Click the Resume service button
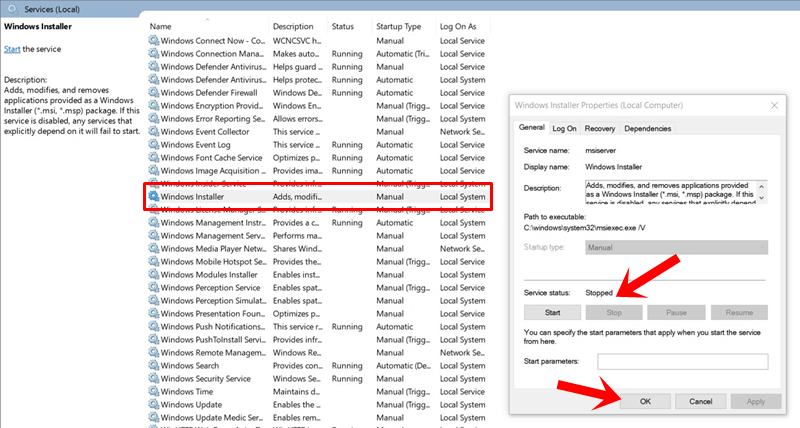The image size is (800, 428). click(x=739, y=312)
